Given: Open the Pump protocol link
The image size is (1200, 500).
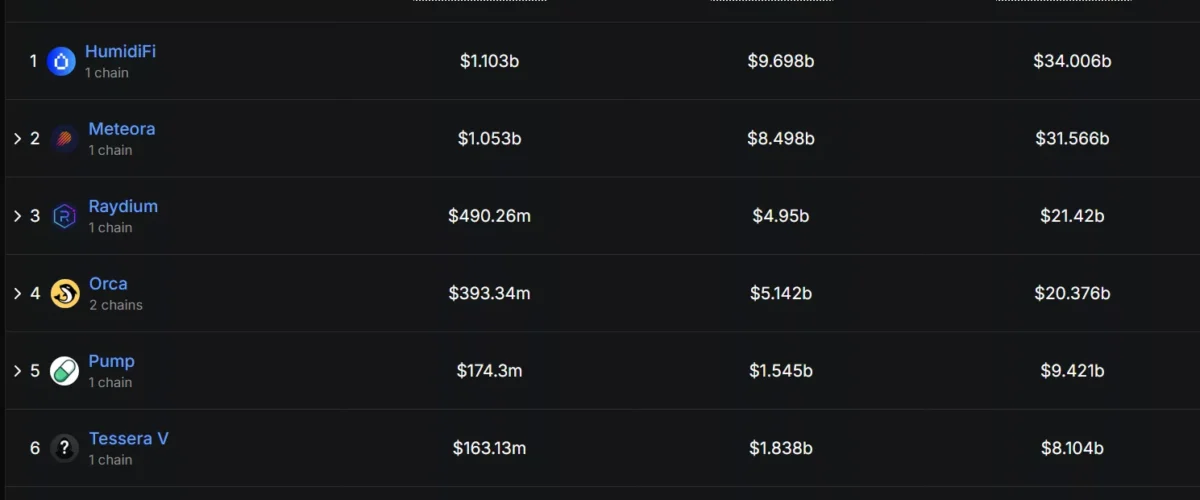Looking at the screenshot, I should (111, 361).
